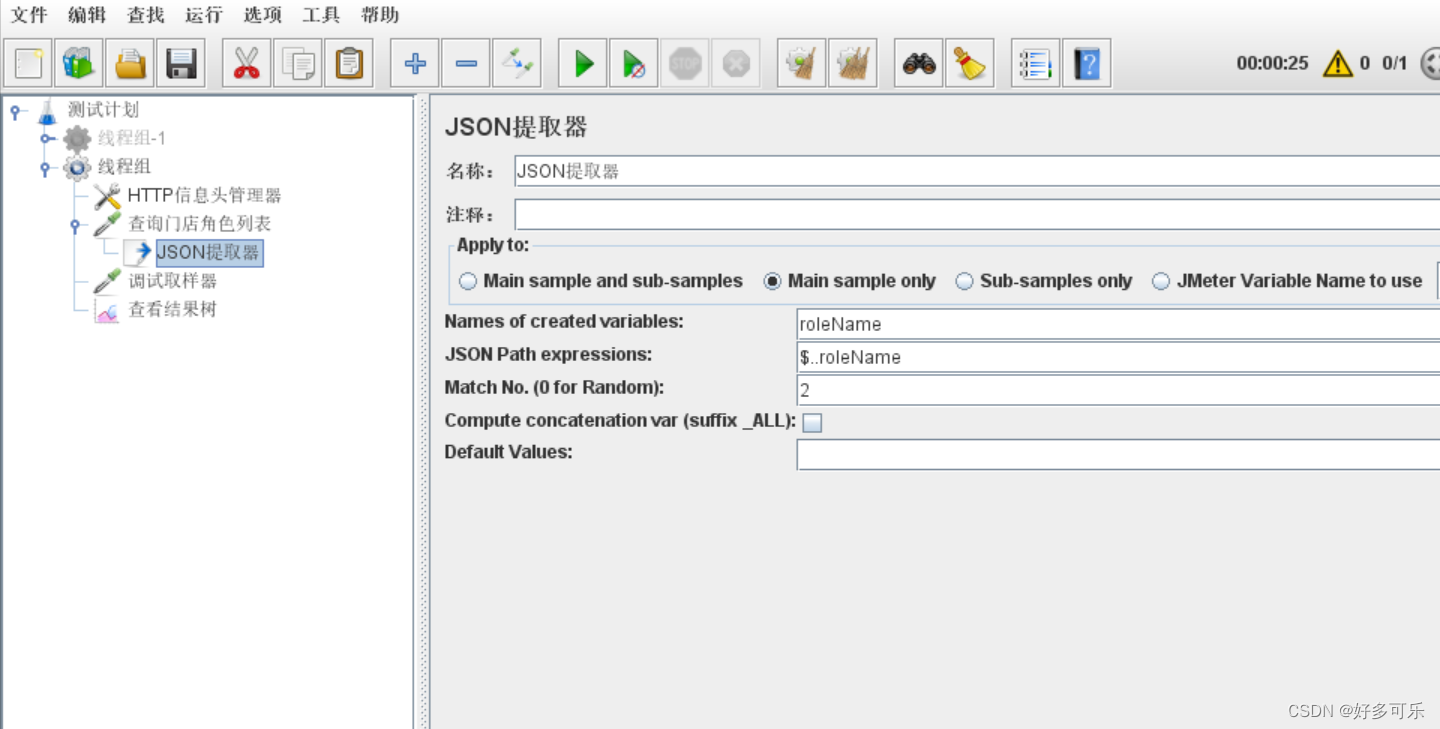Select HTTP信息头管理器 tree item
Screen dimensions: 1440x729
point(204,195)
